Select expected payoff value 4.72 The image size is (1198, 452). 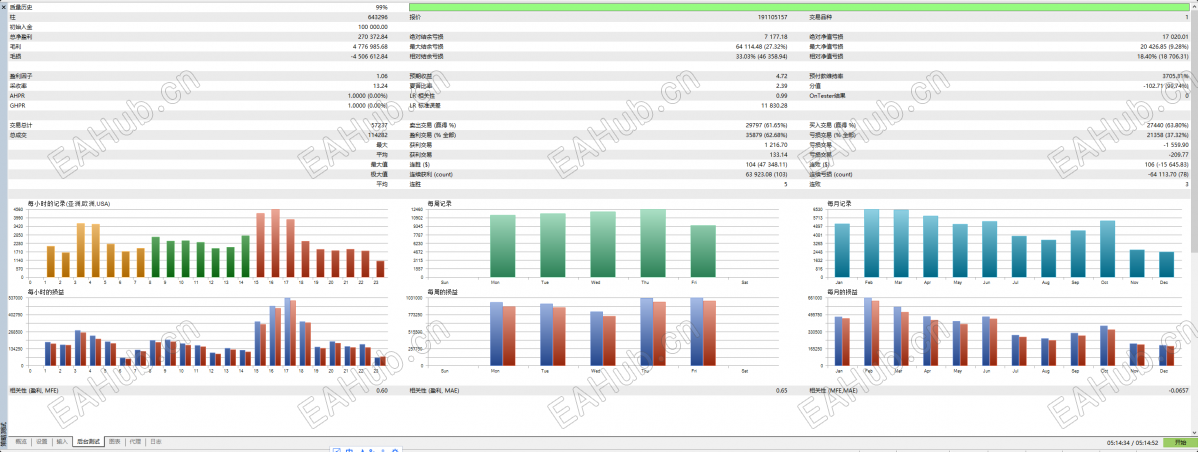pos(782,76)
